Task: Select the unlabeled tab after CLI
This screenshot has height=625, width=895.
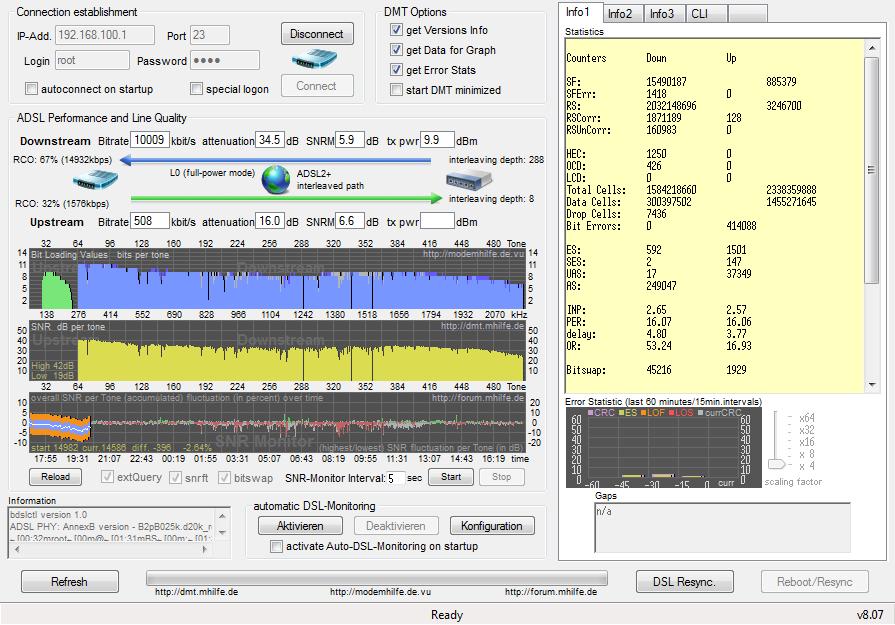Action: tap(748, 14)
